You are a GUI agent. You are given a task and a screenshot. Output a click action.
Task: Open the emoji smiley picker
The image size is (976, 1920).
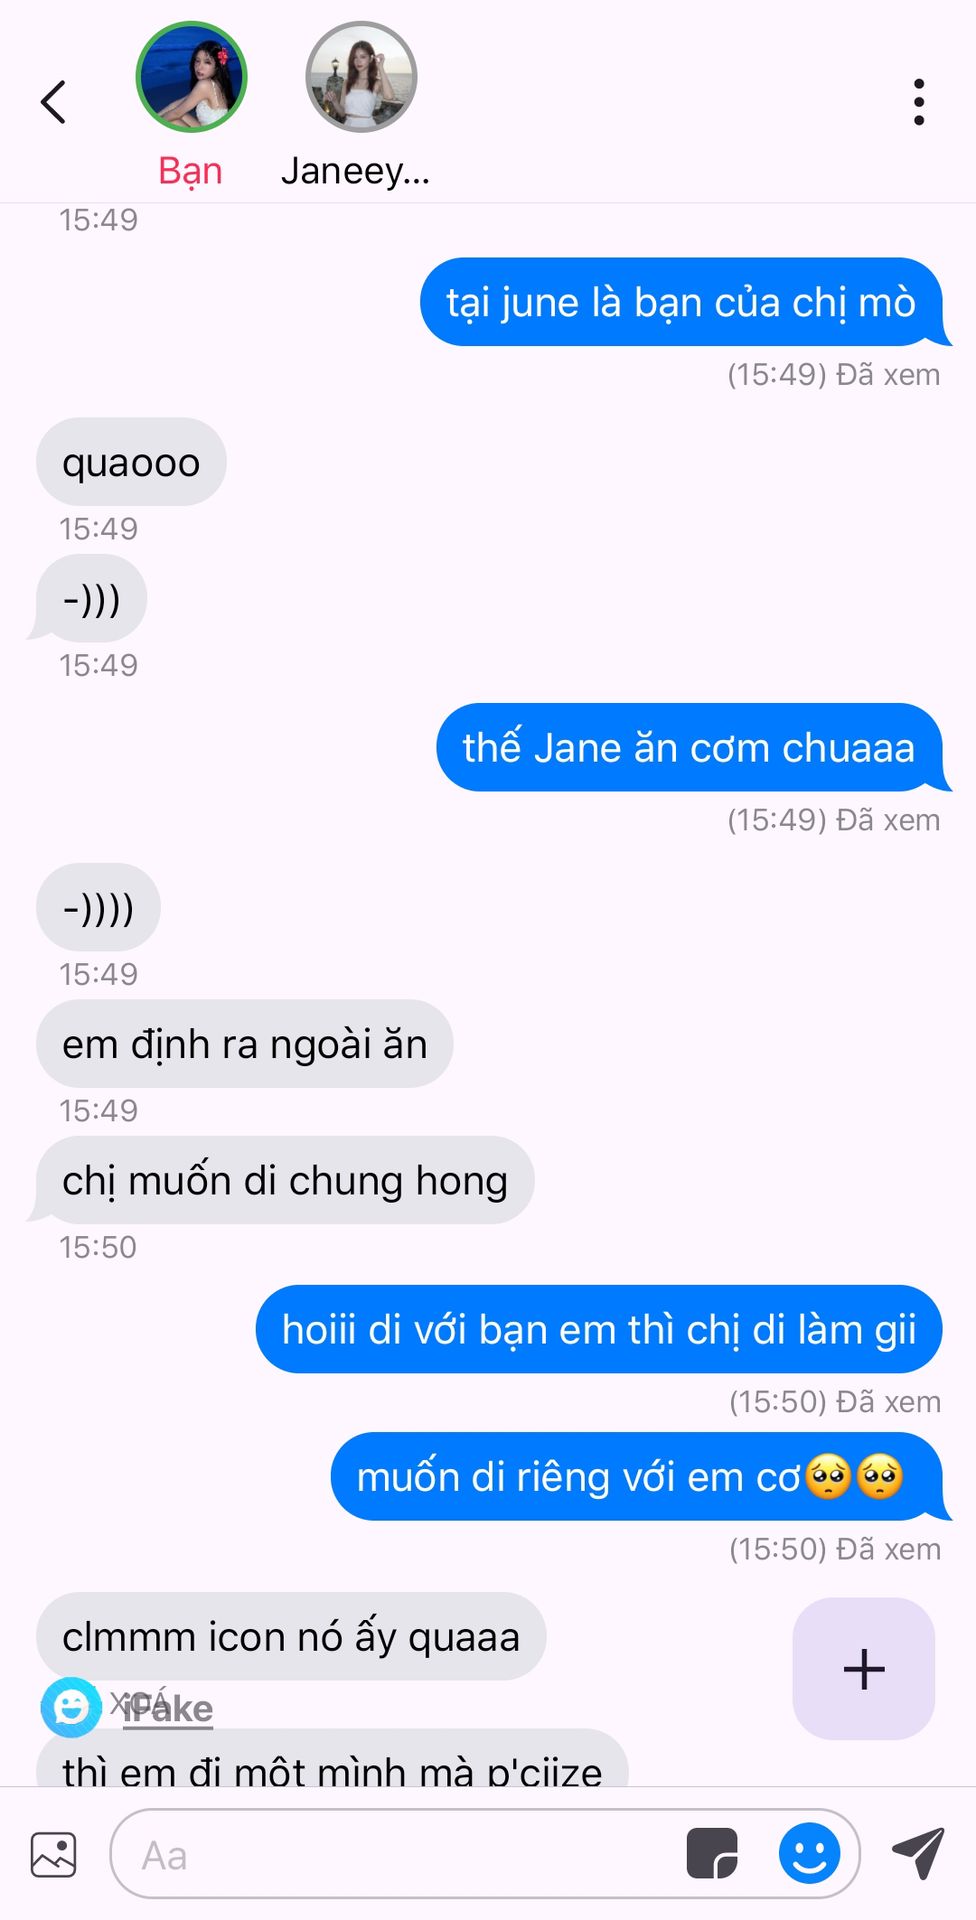click(809, 1853)
